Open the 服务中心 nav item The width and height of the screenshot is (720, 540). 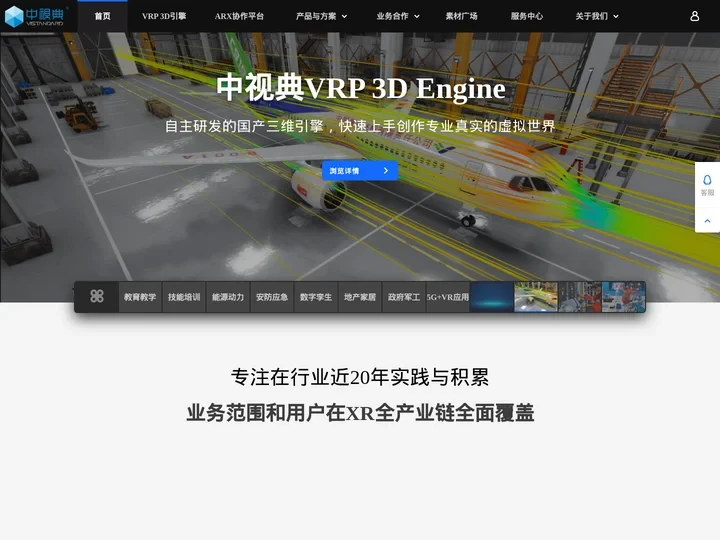click(x=527, y=16)
